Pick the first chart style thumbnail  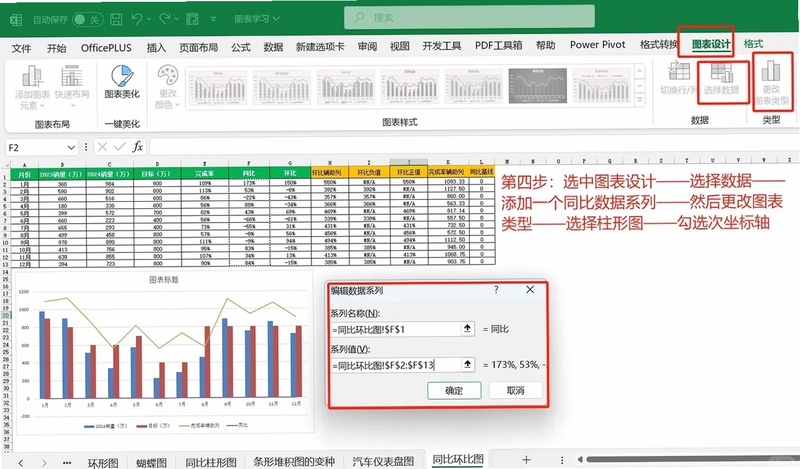pos(217,87)
